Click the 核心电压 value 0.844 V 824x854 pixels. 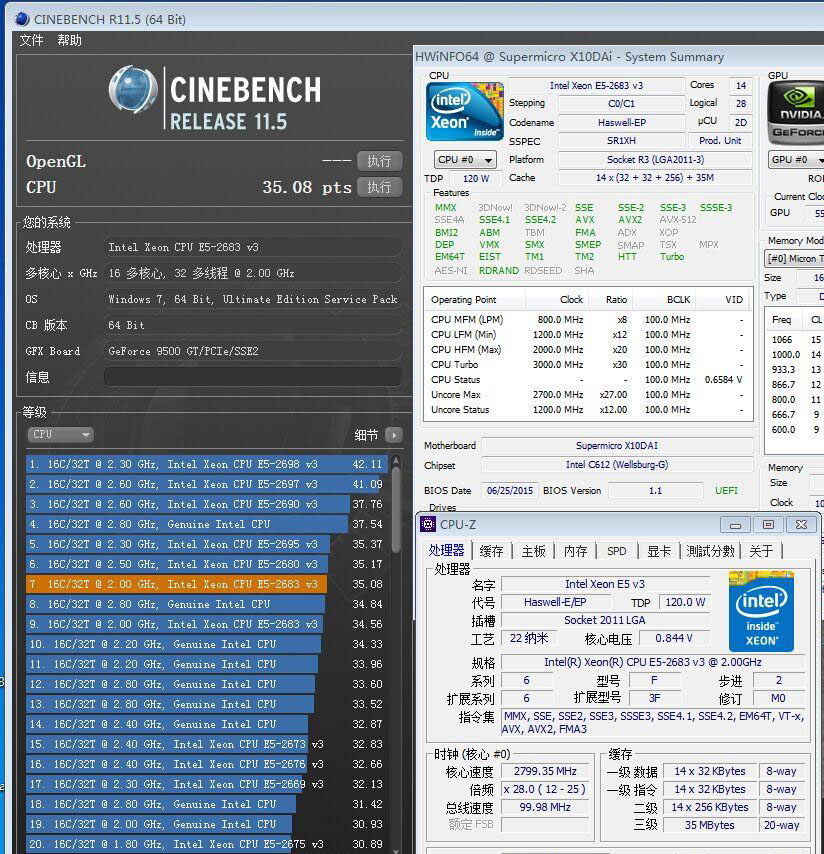pyautogui.click(x=674, y=638)
